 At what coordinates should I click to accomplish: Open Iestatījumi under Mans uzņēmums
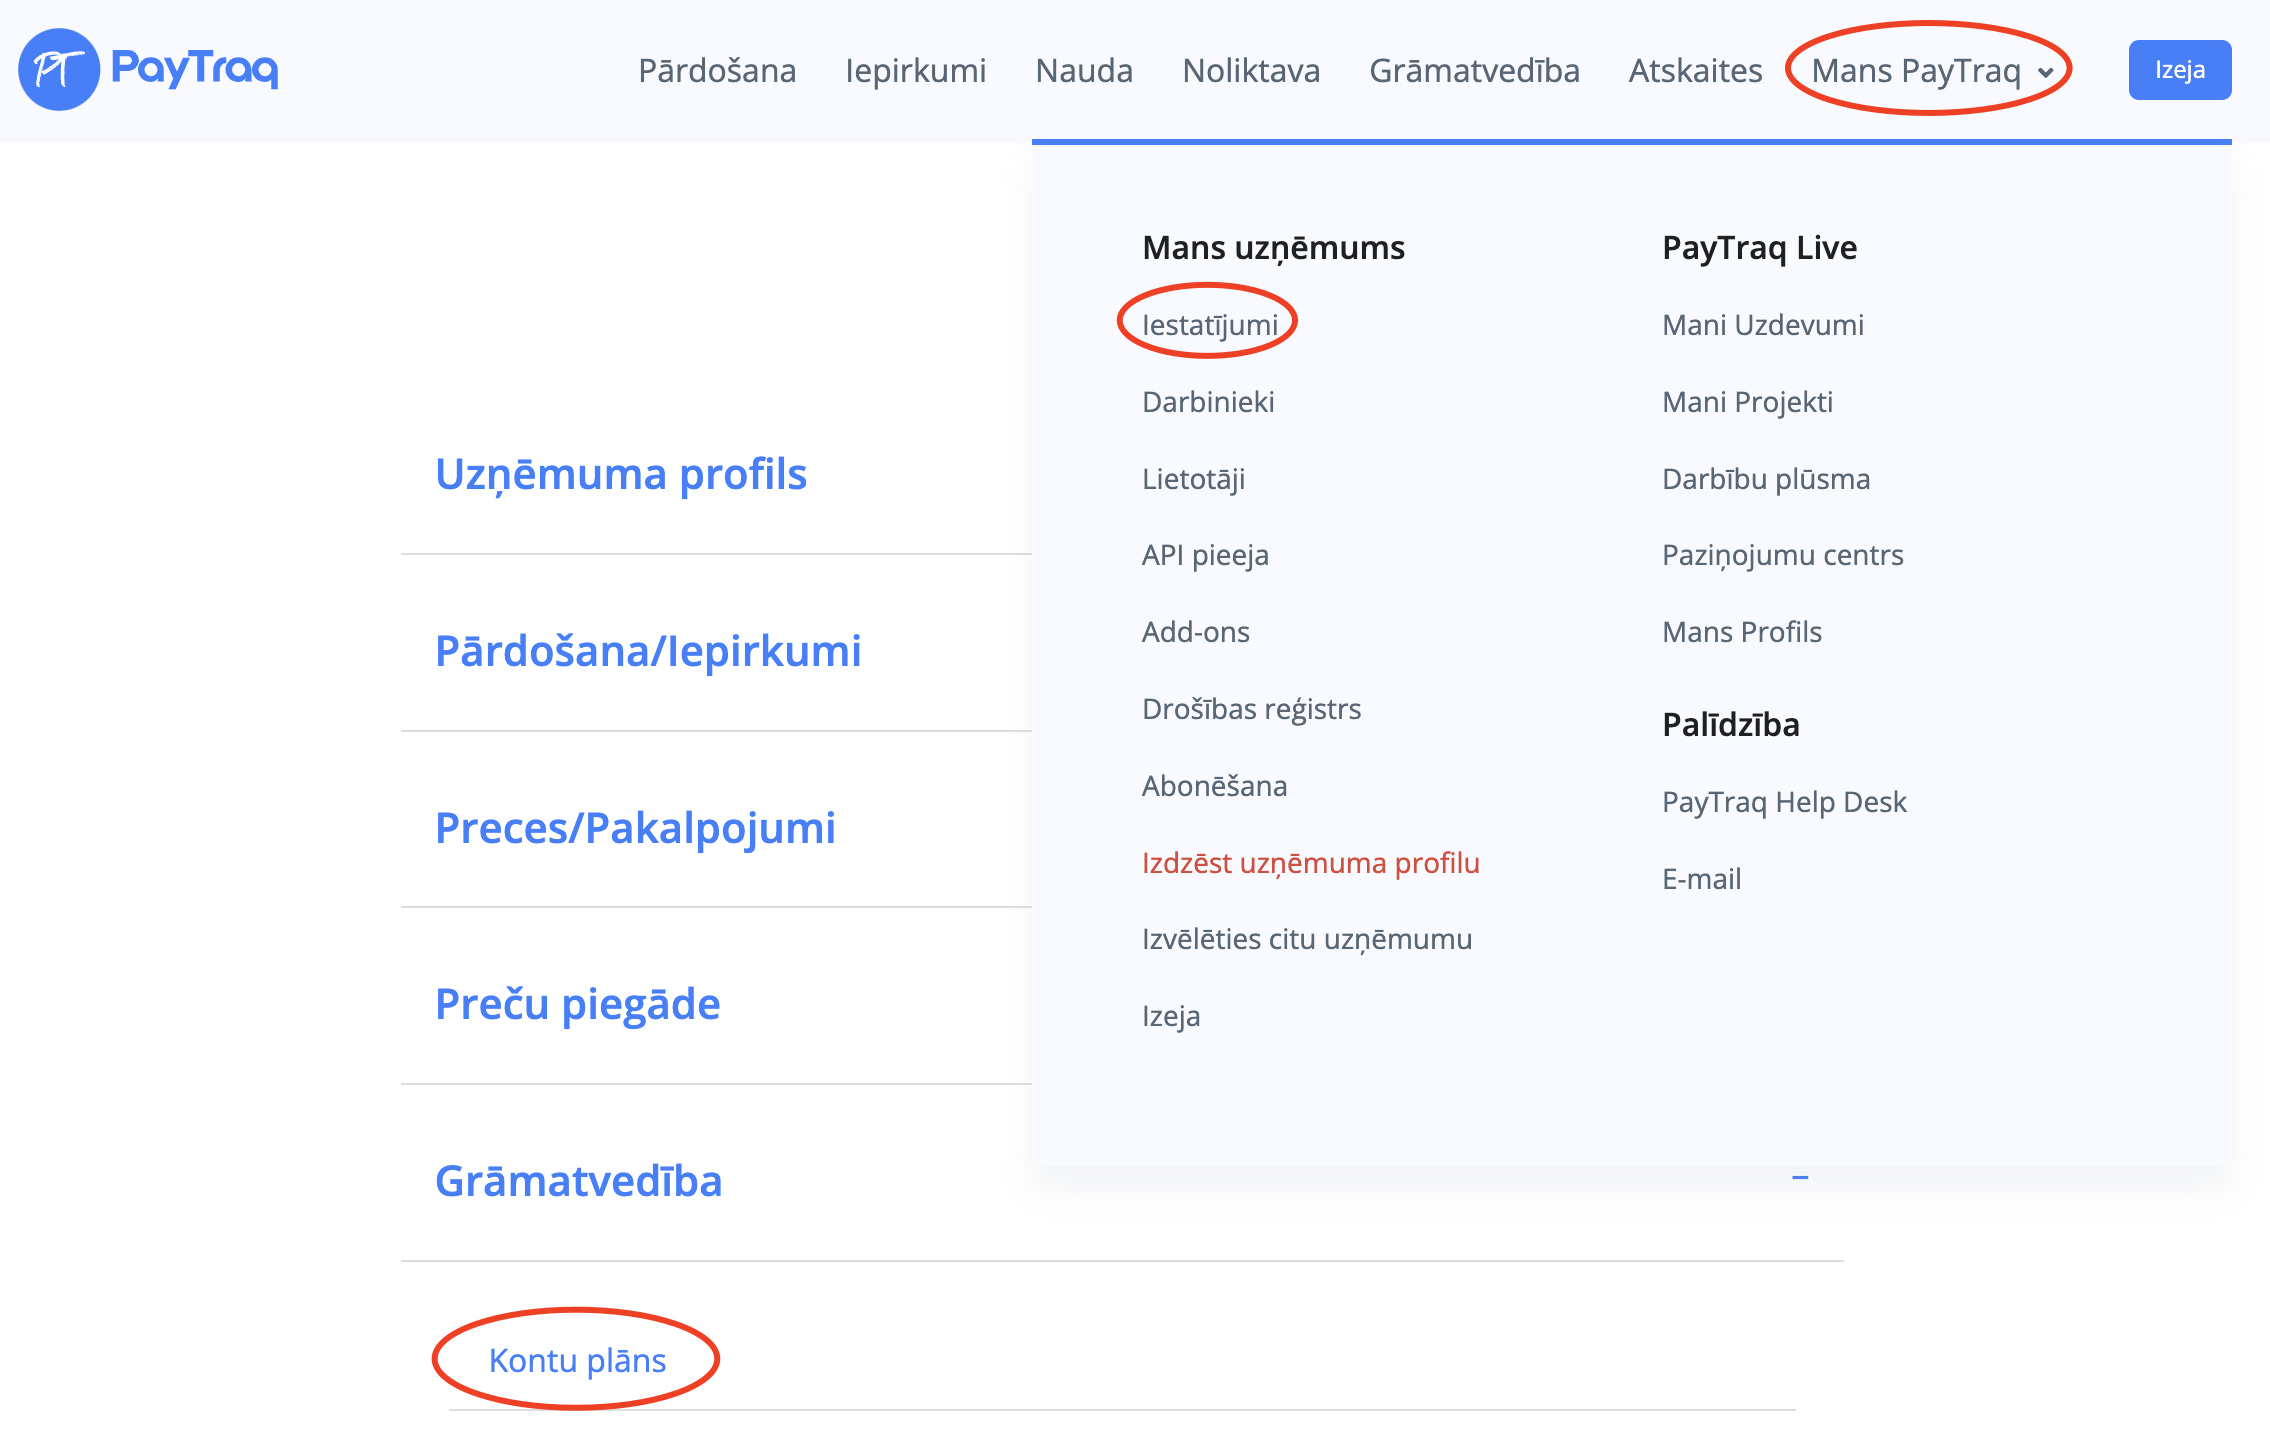click(x=1209, y=325)
